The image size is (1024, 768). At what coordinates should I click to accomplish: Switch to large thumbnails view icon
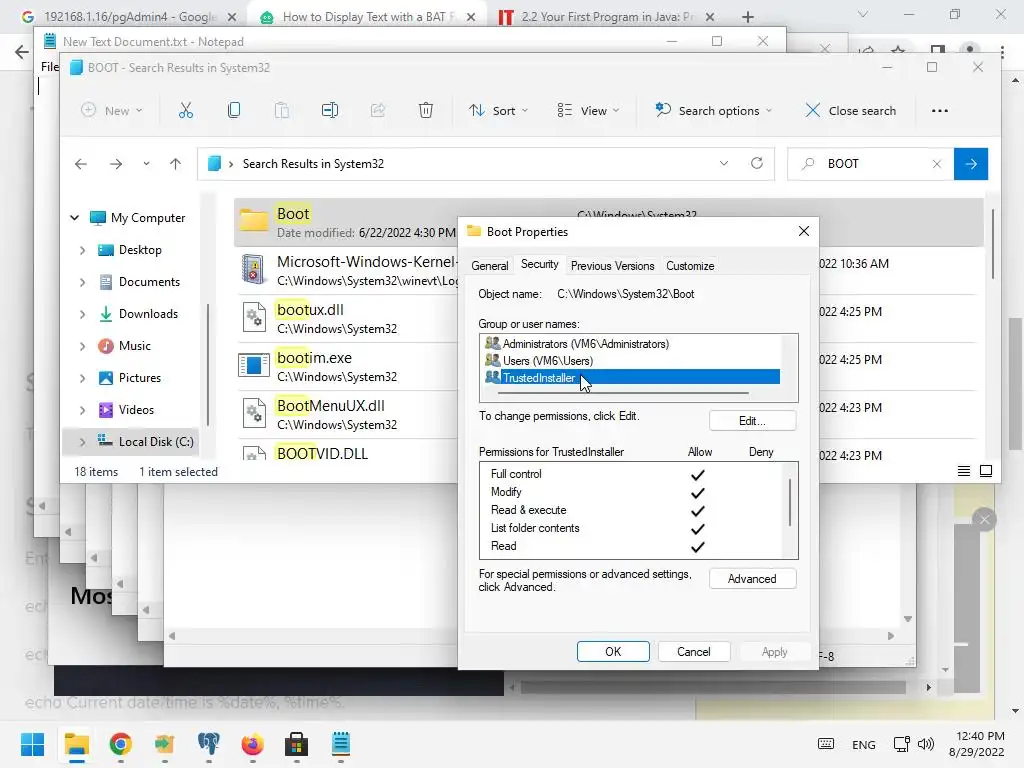tap(986, 471)
